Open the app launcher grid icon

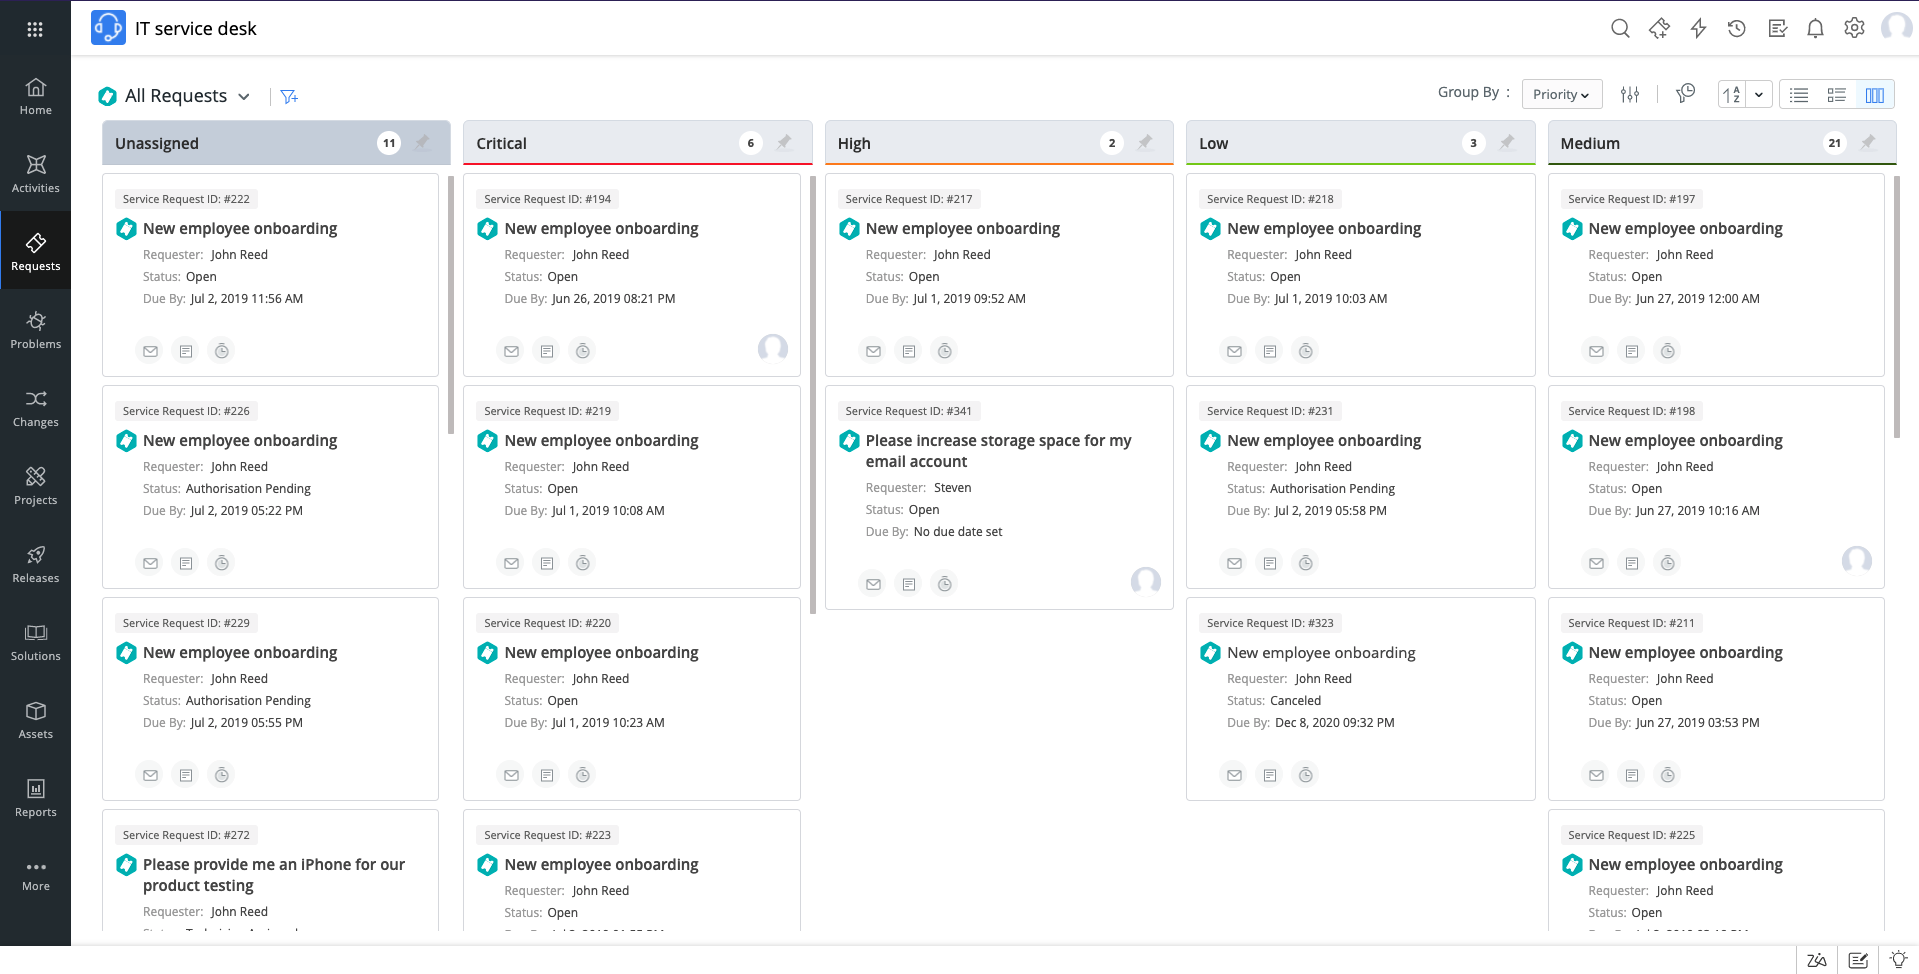click(35, 29)
